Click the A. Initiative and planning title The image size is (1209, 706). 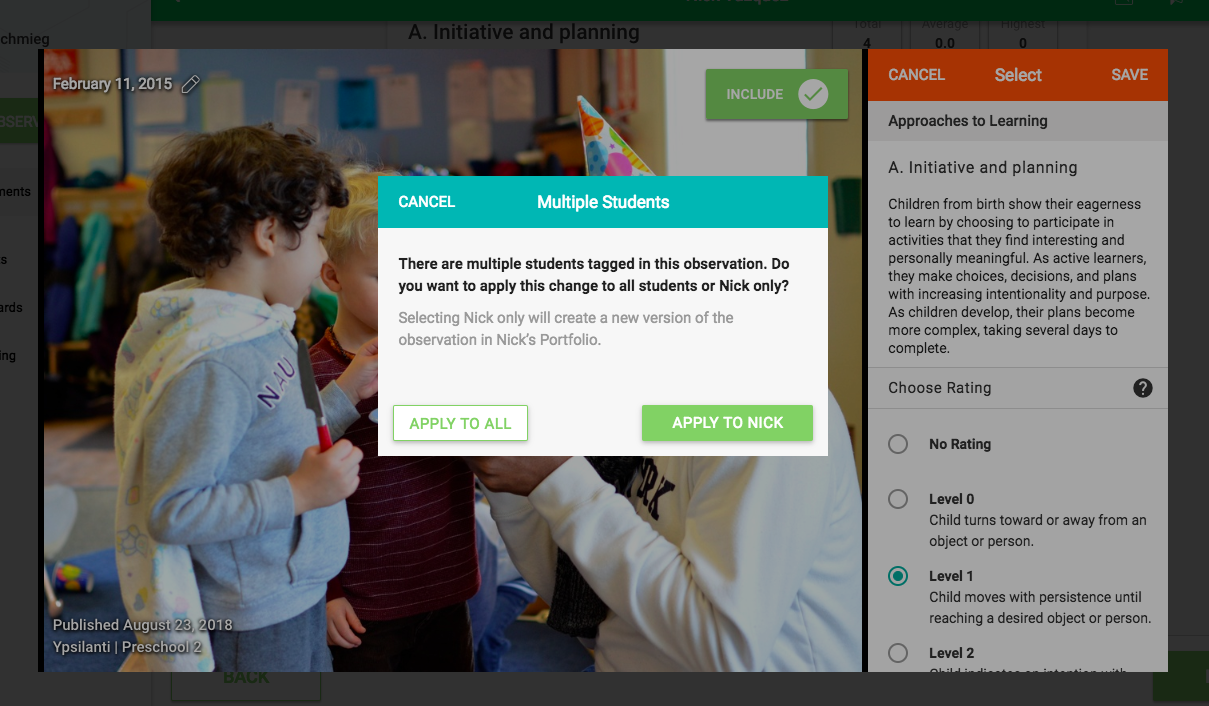pyautogui.click(x=983, y=168)
